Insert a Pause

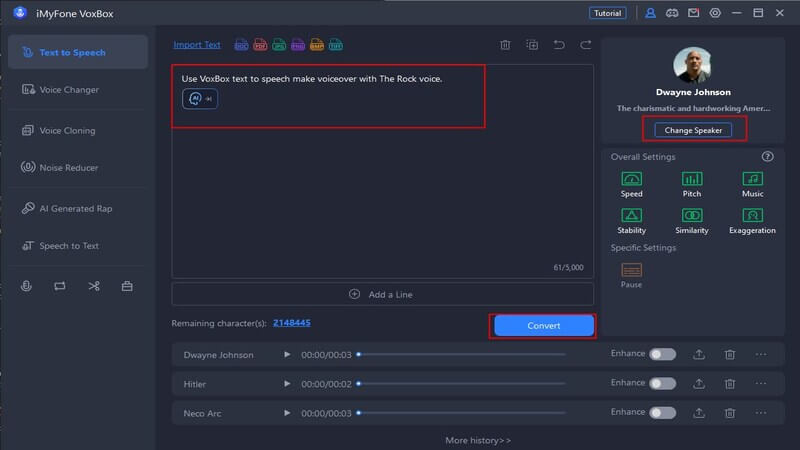pyautogui.click(x=632, y=276)
